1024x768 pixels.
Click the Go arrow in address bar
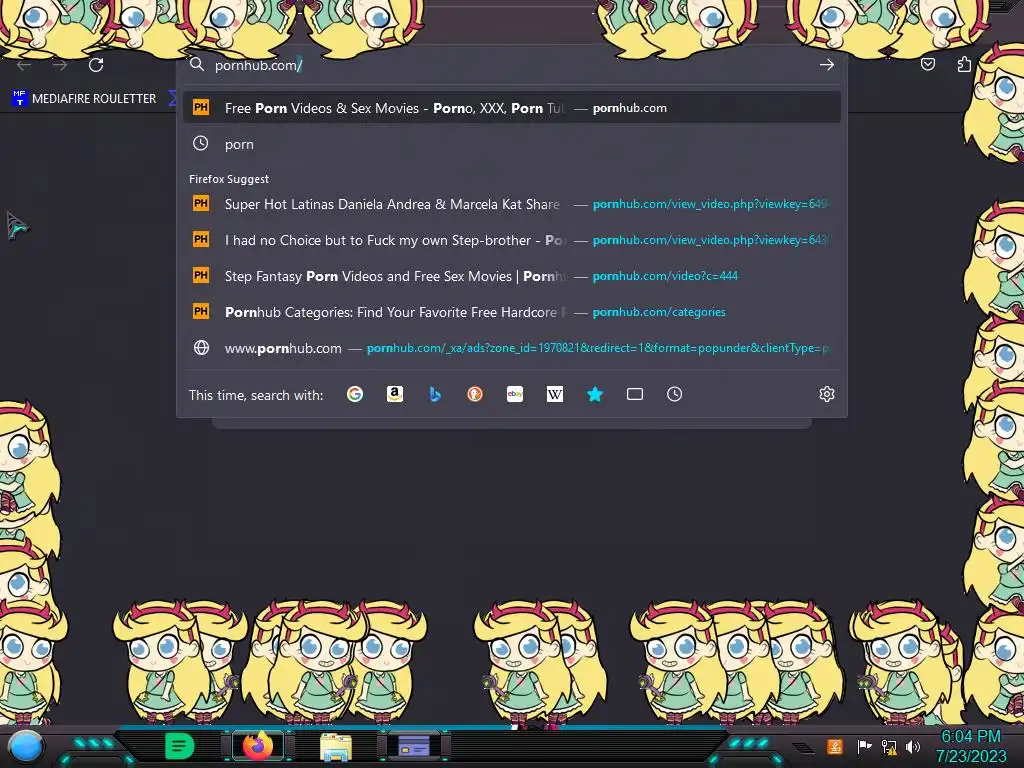(827, 65)
